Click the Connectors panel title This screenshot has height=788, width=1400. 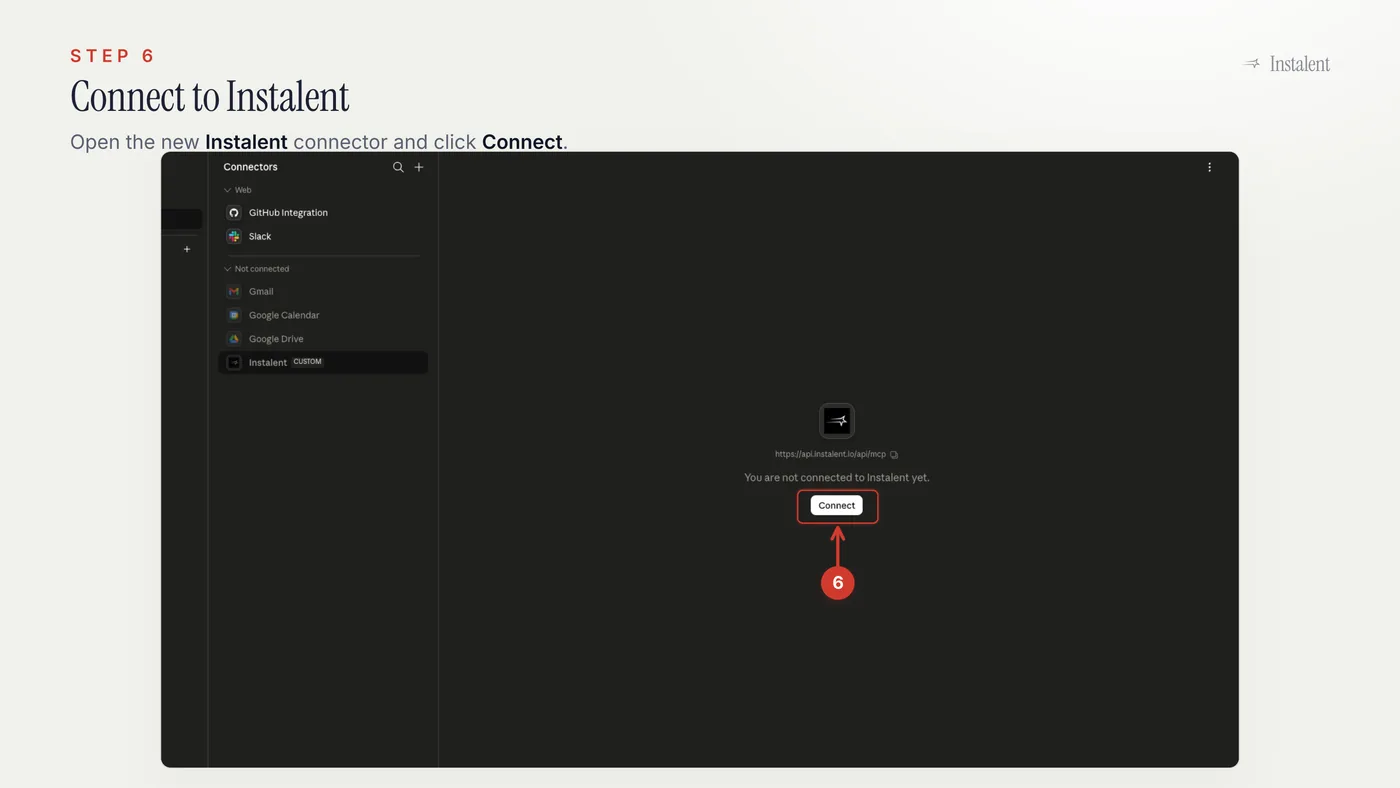click(251, 167)
